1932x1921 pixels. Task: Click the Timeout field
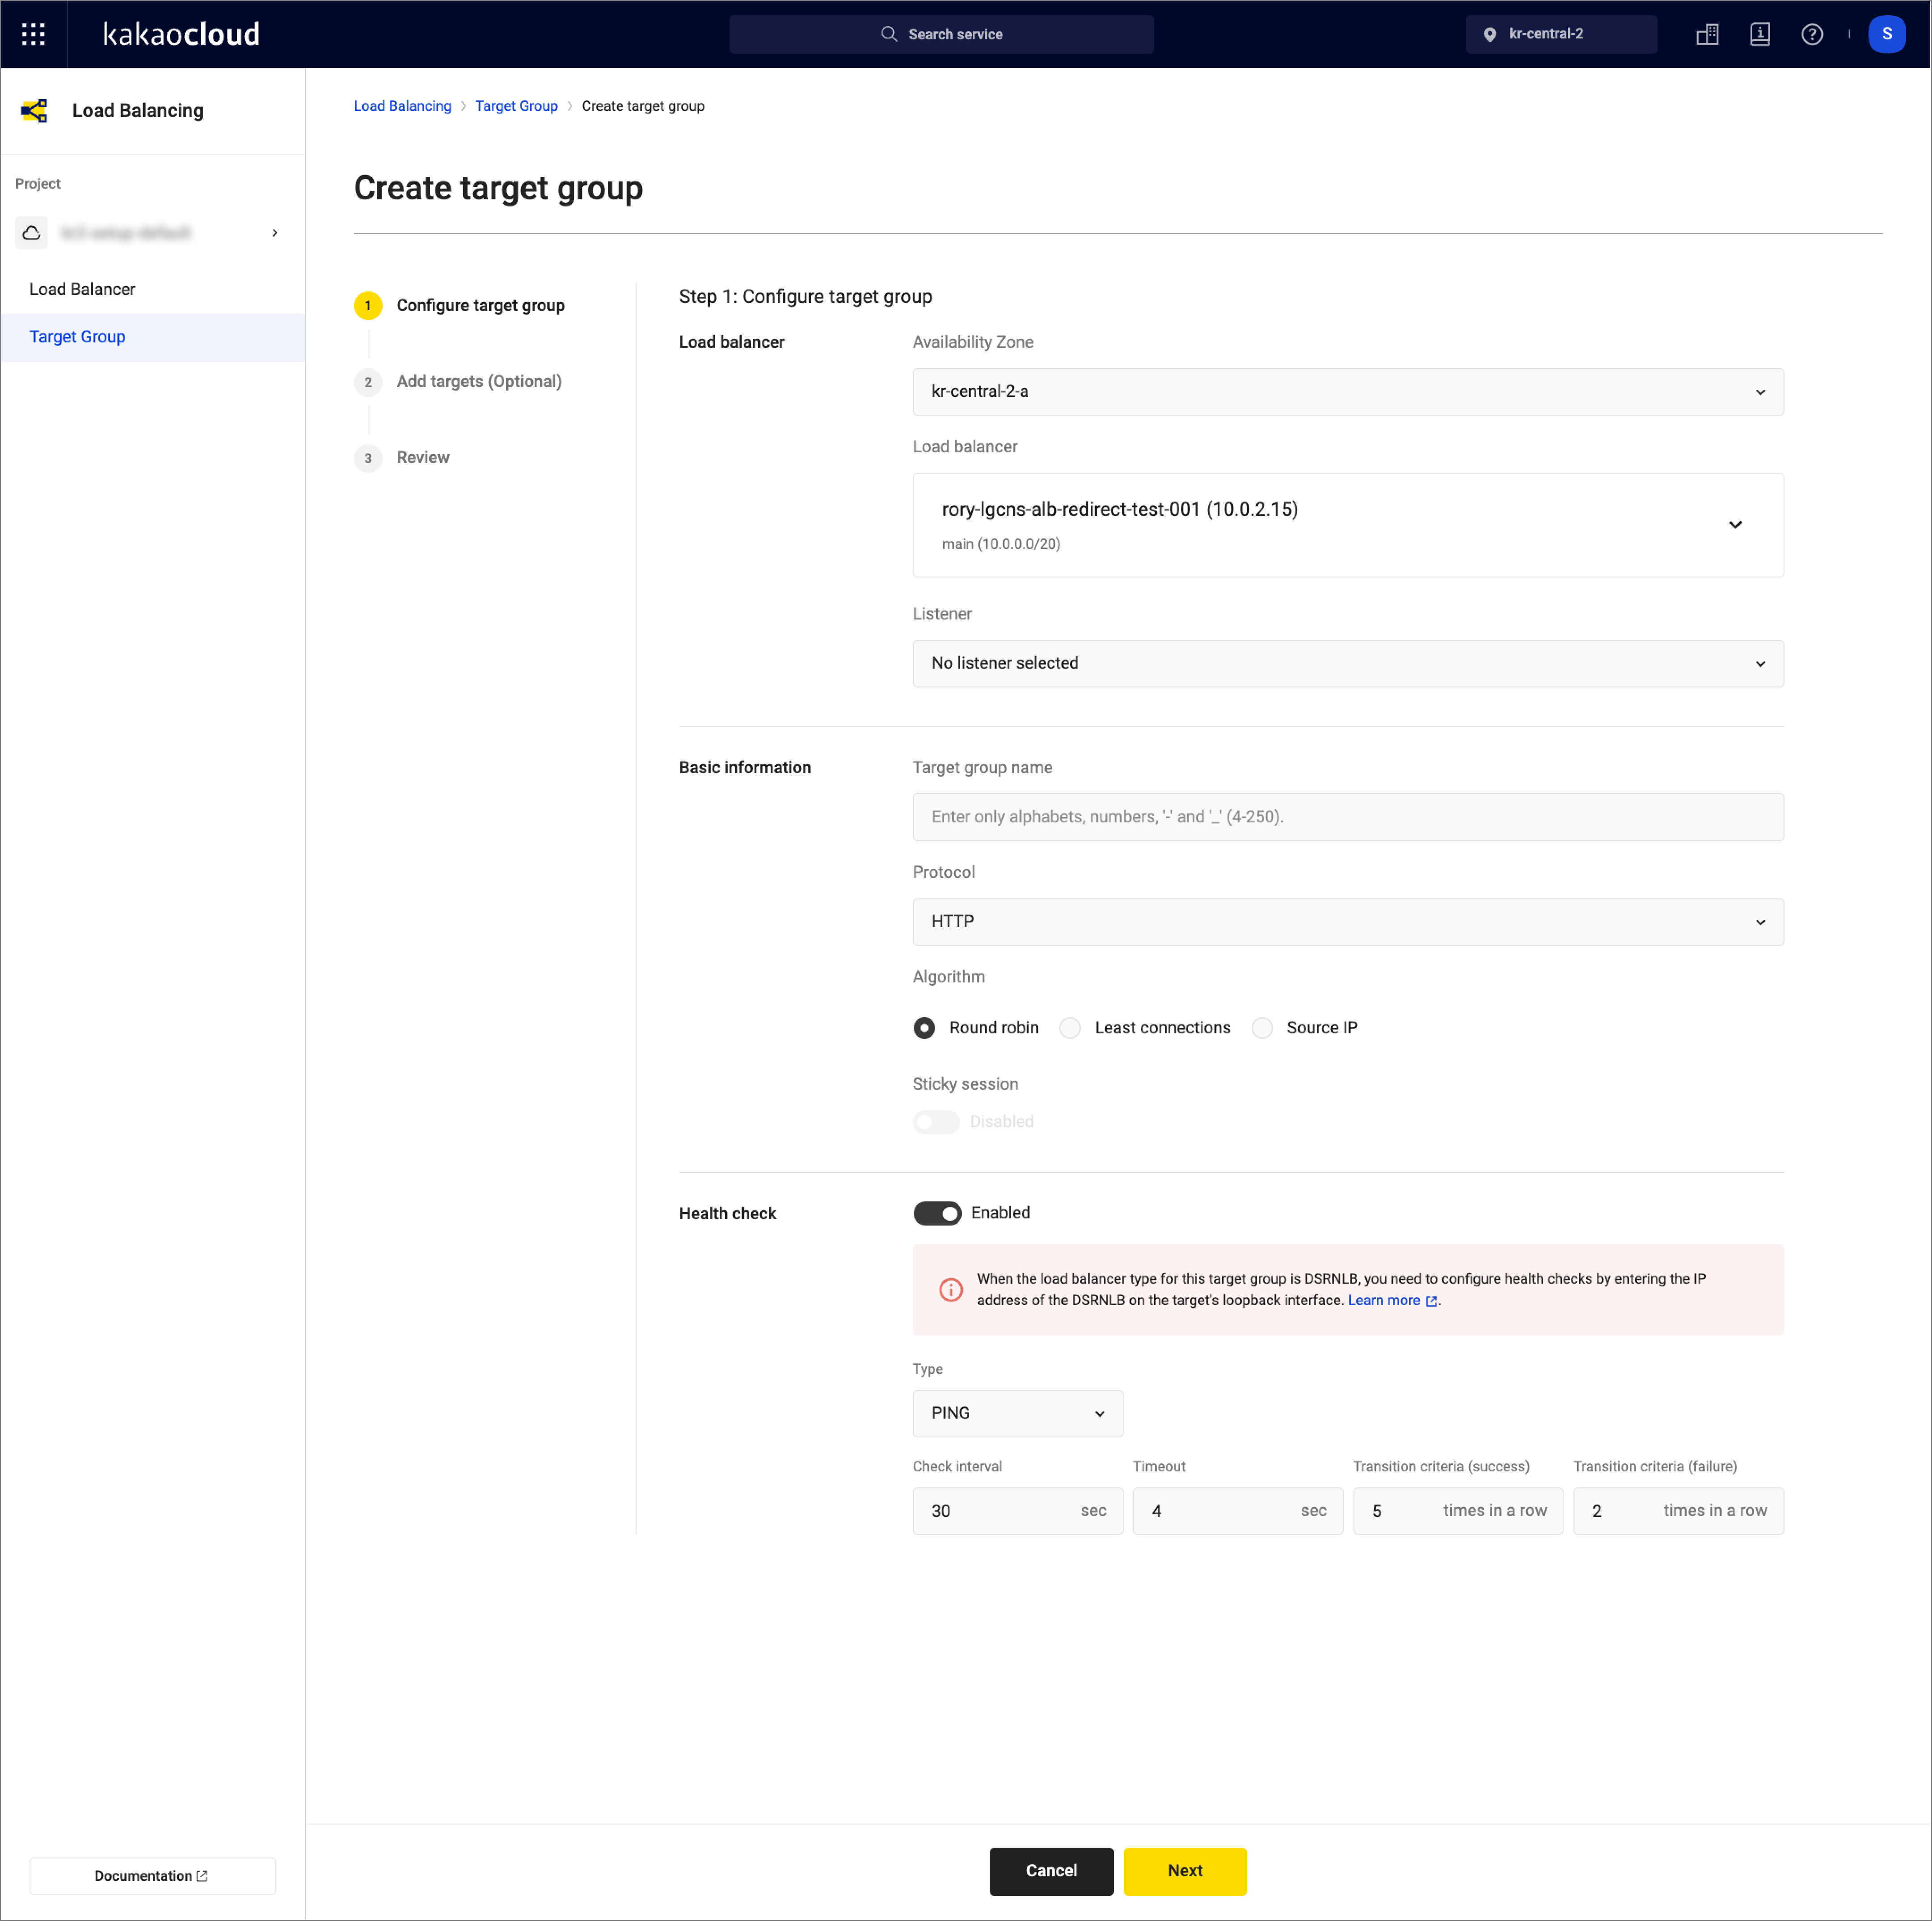[1237, 1511]
